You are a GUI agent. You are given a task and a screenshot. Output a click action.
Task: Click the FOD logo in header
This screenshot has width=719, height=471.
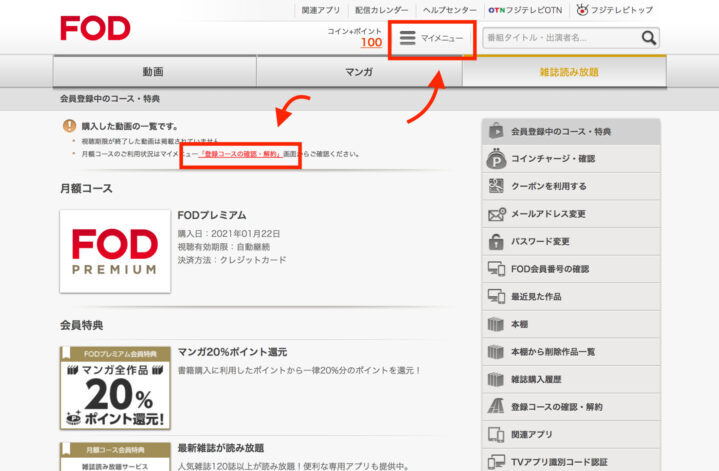pyautogui.click(x=95, y=28)
